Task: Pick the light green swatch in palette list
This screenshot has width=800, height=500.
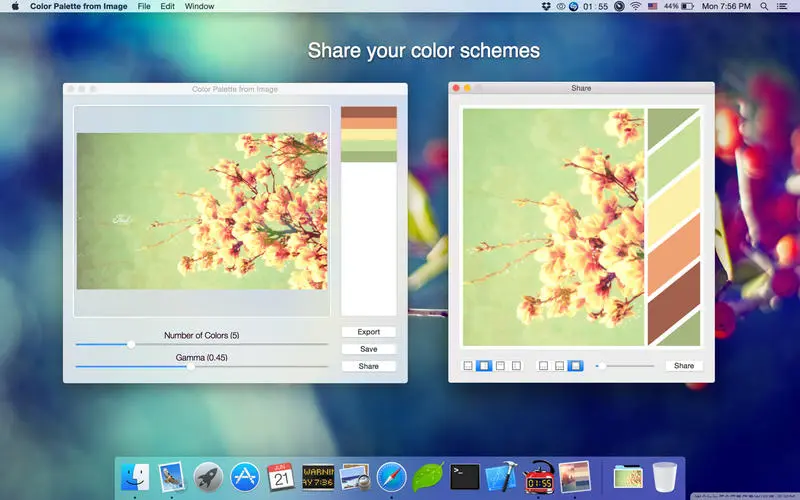Action: click(x=368, y=146)
